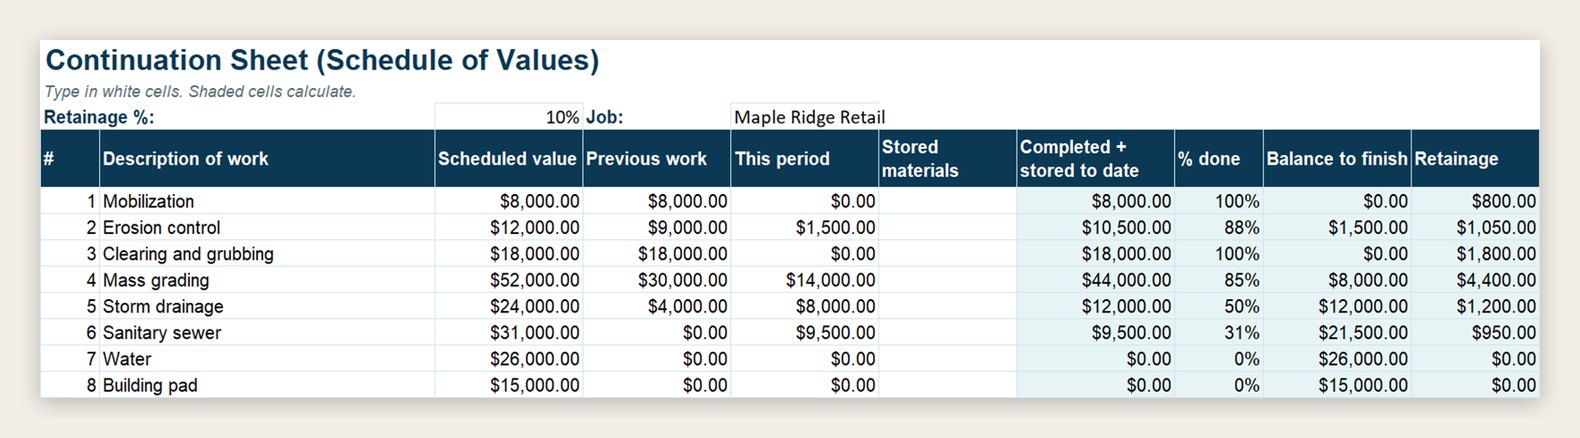Select the Building pad description cell
The image size is (1580, 438).
[x=267, y=385]
